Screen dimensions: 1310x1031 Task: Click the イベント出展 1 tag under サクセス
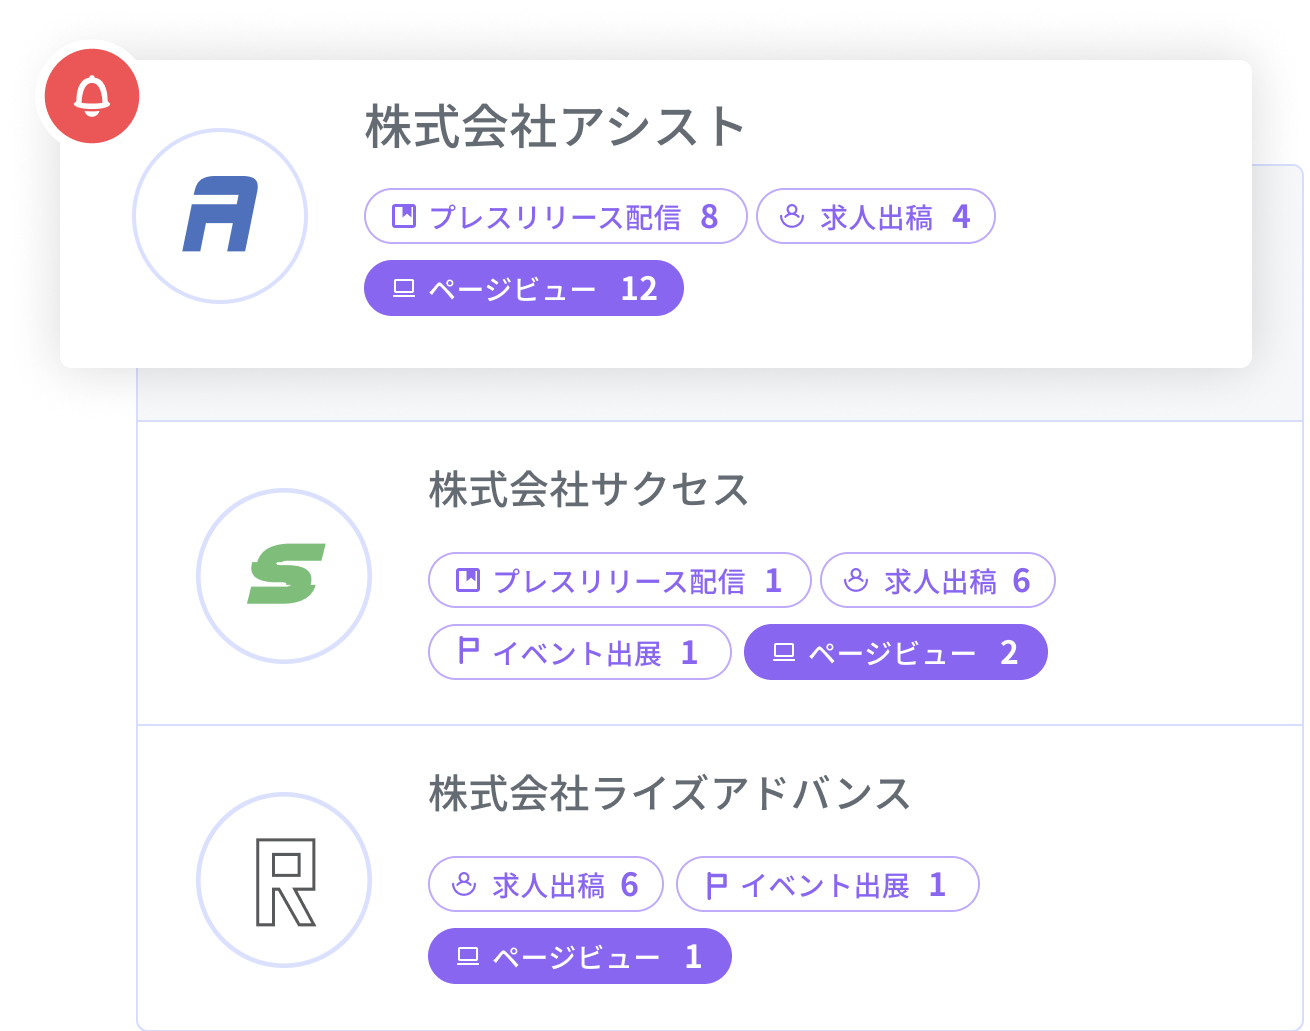(x=580, y=652)
